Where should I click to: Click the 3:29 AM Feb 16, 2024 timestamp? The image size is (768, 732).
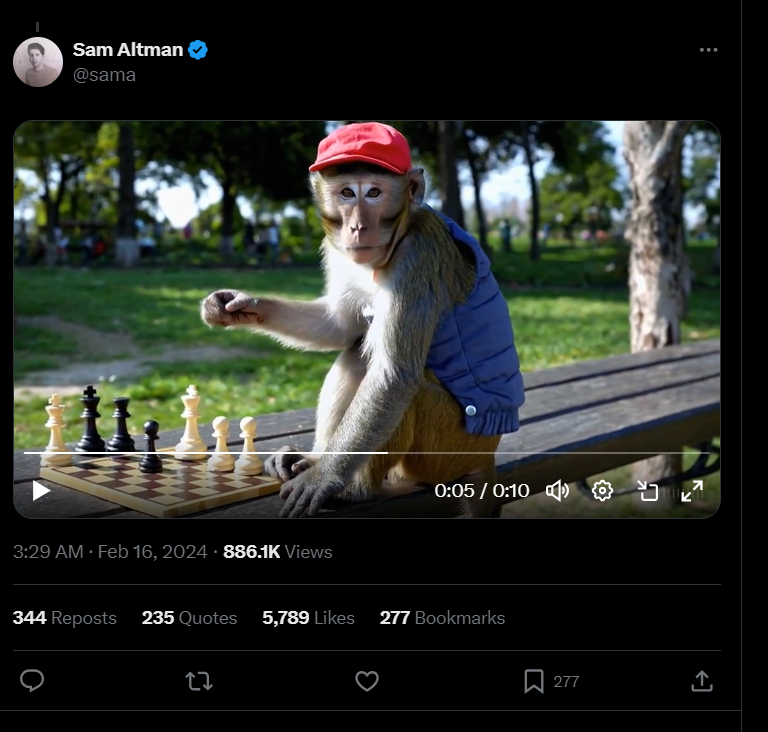click(x=110, y=552)
